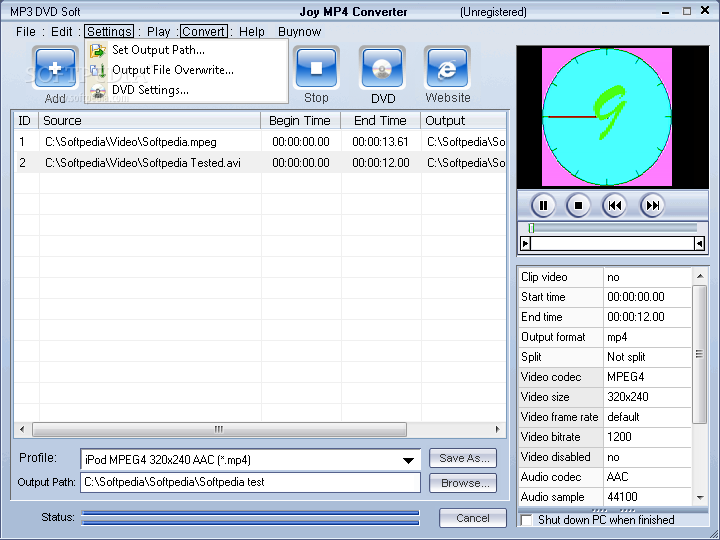Select row with Softpedia Tested.avi source
This screenshot has width=720, height=540.
261,163
